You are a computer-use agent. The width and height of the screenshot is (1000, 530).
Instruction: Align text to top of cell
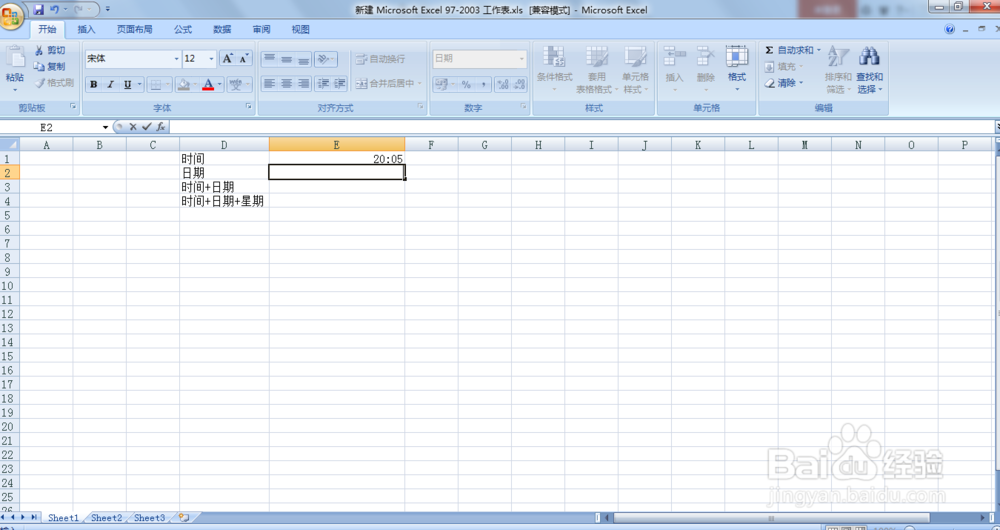(x=270, y=59)
